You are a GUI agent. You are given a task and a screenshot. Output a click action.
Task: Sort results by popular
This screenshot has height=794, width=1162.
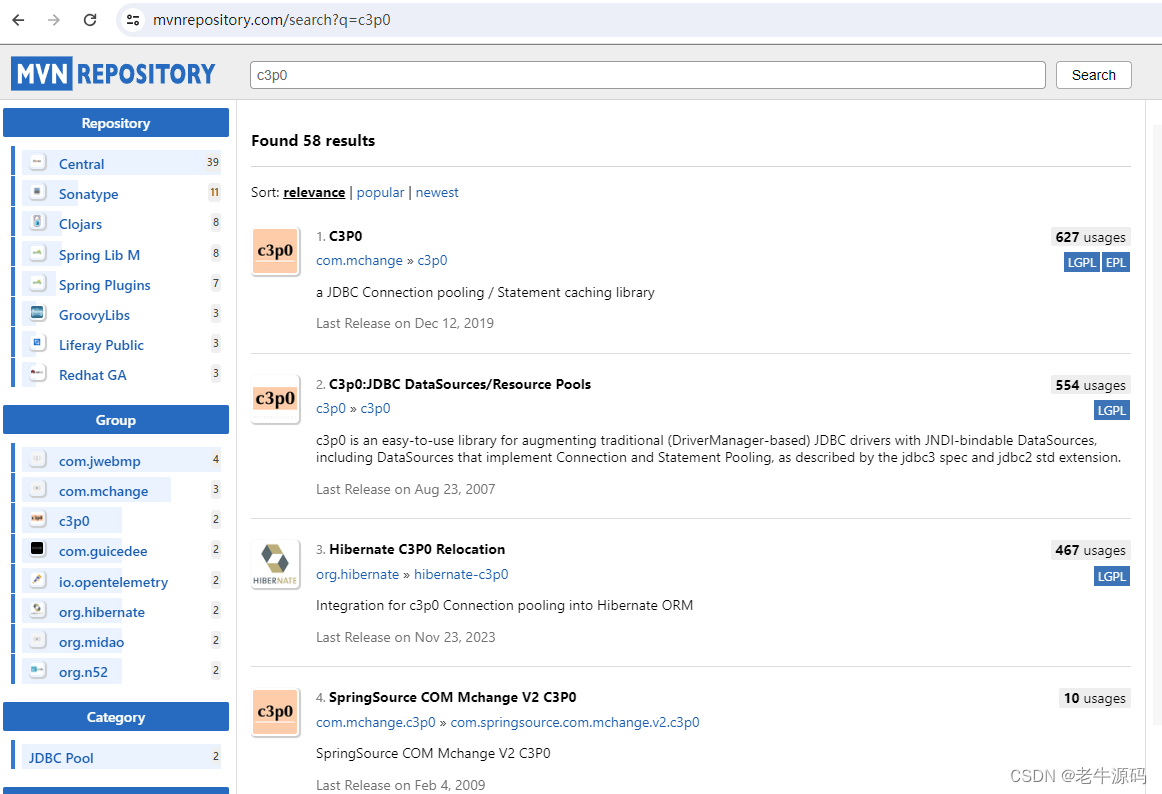point(380,193)
